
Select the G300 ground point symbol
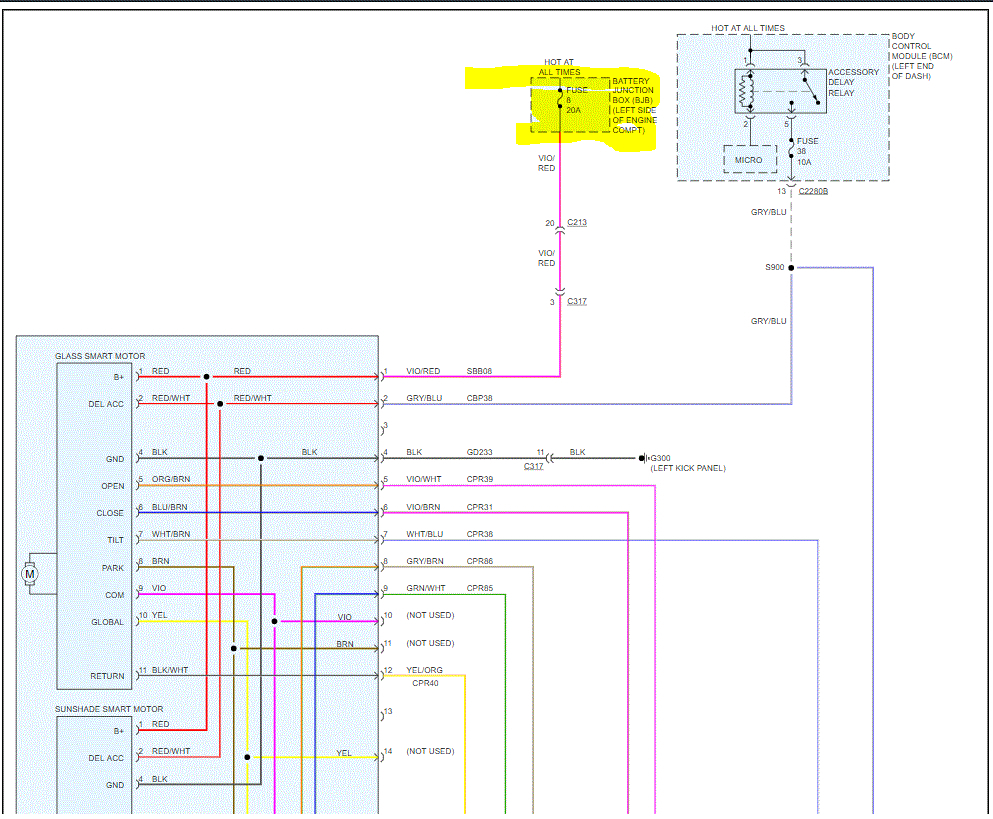click(x=644, y=459)
